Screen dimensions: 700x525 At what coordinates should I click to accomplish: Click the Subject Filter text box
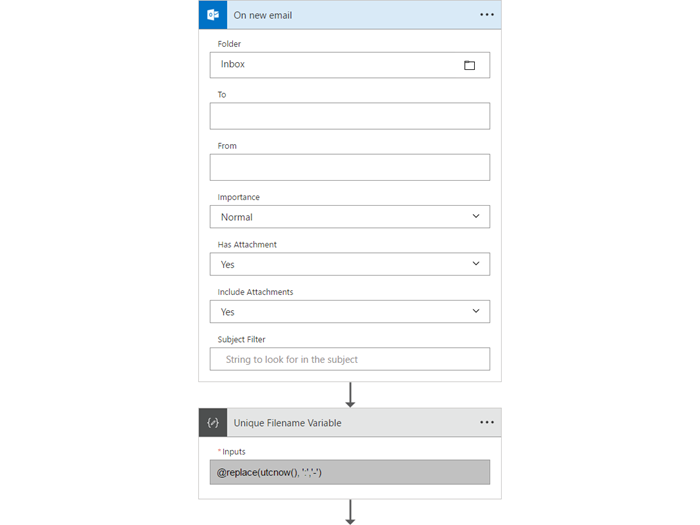pyautogui.click(x=349, y=359)
